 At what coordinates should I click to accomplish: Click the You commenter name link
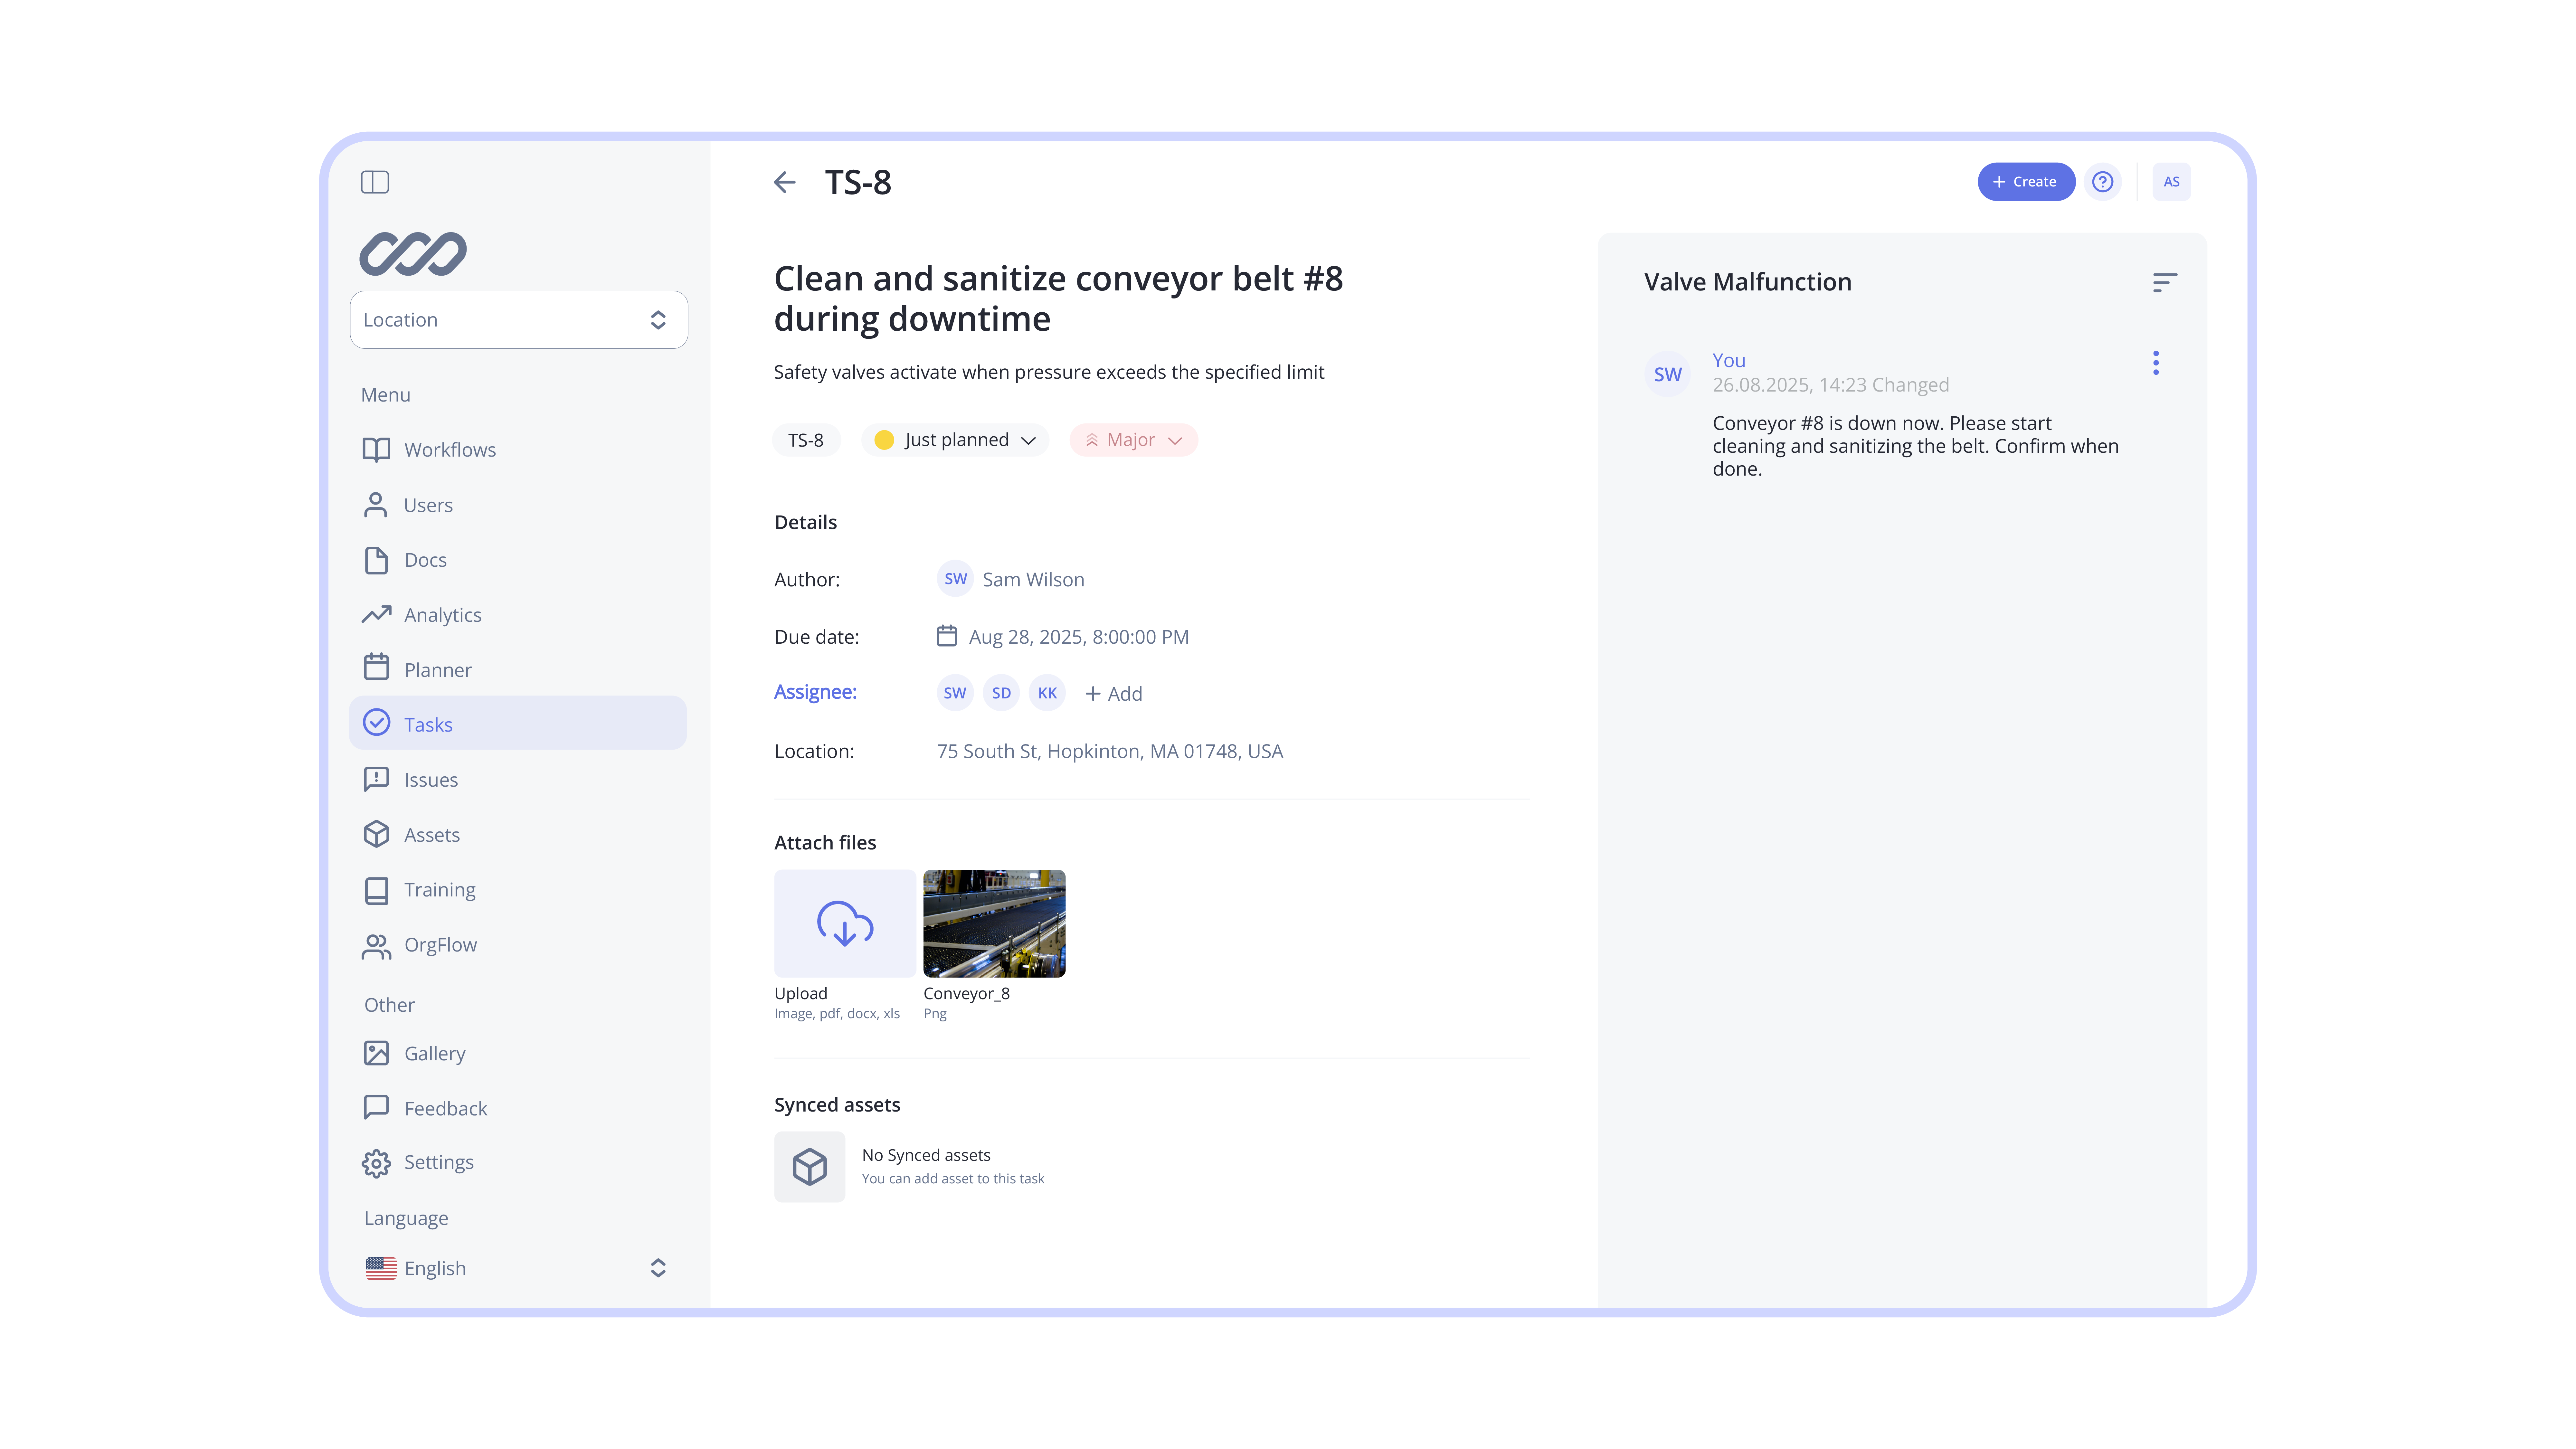1729,360
